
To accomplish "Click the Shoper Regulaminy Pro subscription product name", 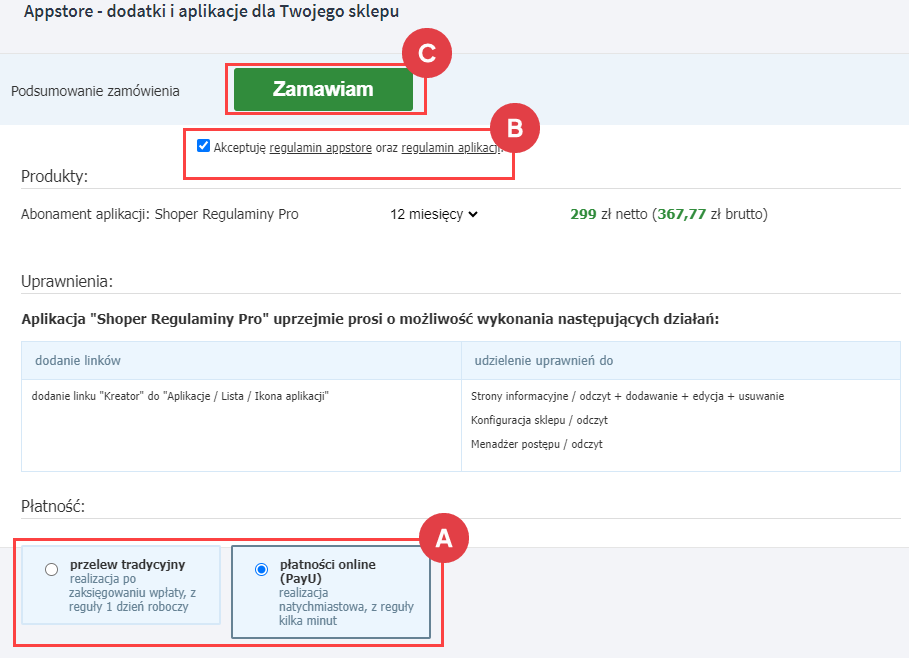I will coord(160,214).
